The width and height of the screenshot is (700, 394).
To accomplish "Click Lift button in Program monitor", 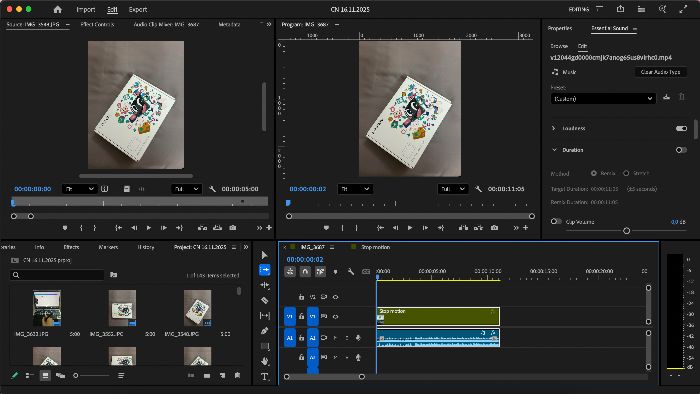I will click(463, 228).
